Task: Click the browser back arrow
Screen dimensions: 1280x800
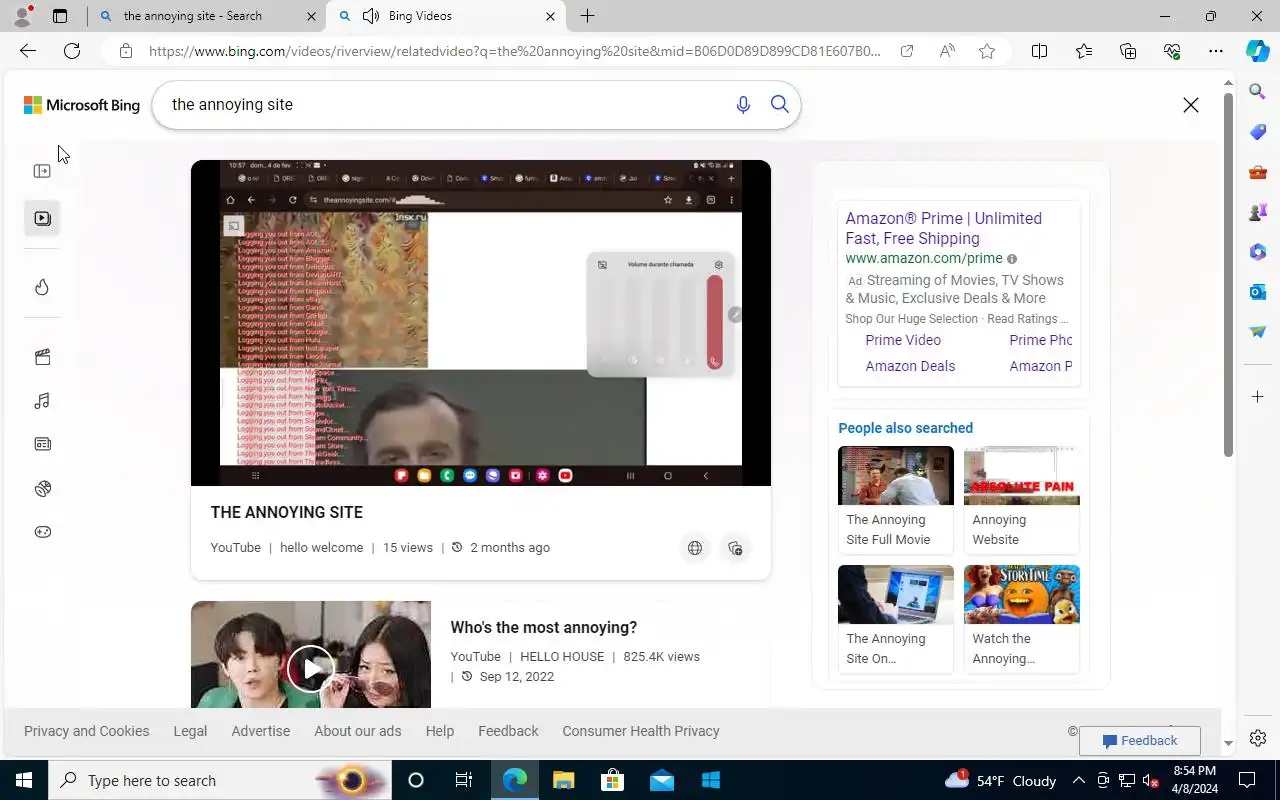Action: pyautogui.click(x=28, y=51)
